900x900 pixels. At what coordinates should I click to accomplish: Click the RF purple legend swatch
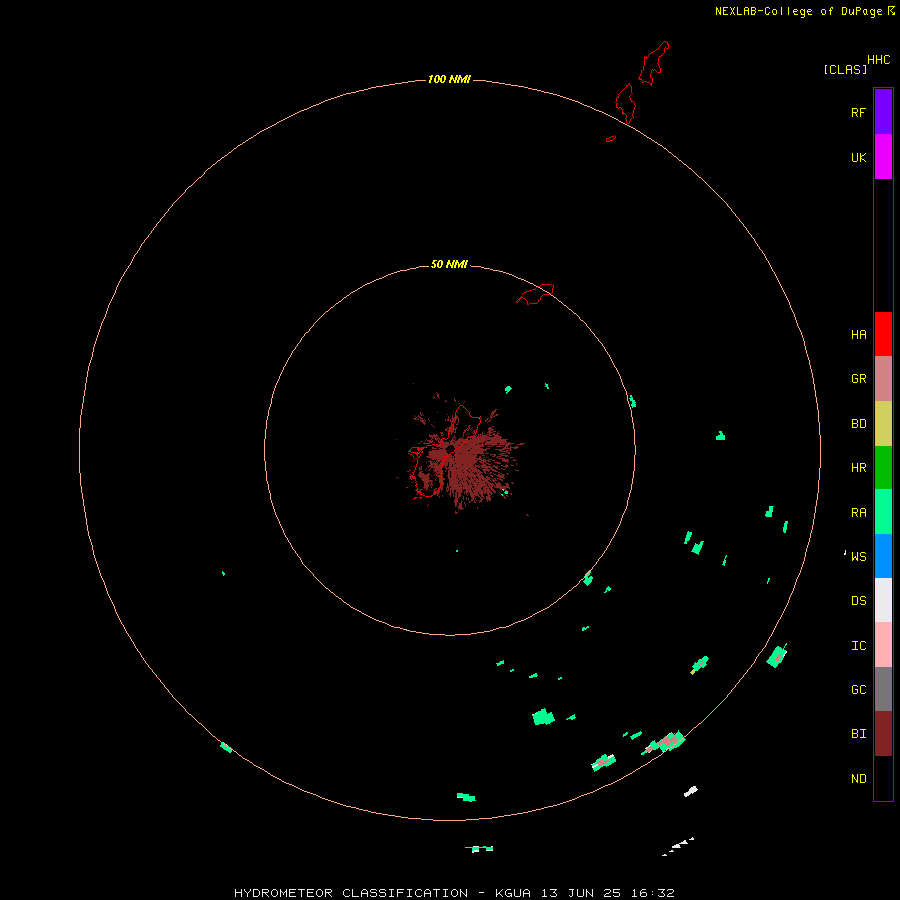883,112
